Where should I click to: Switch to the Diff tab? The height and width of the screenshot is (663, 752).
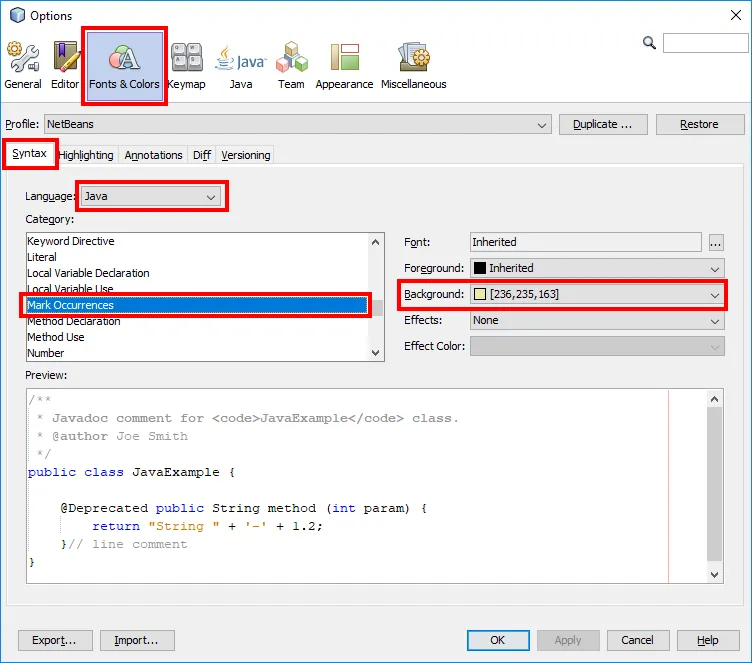(x=202, y=155)
